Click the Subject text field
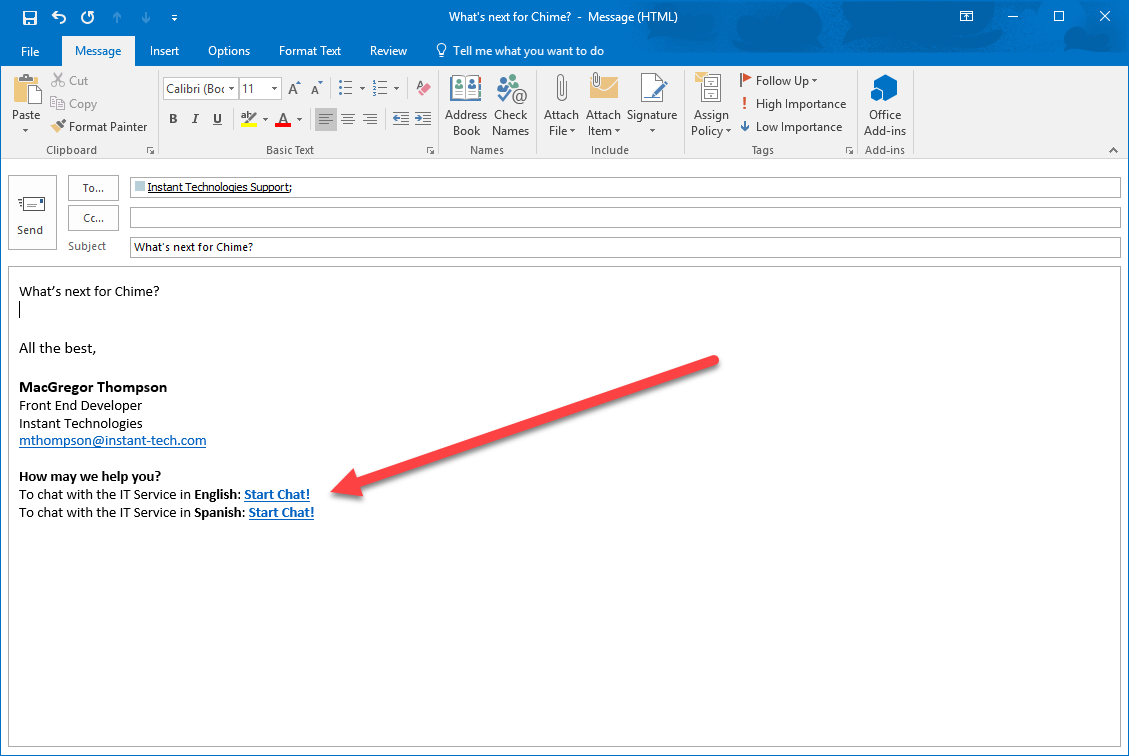Screen dimensions: 1129x756 [x=625, y=248]
